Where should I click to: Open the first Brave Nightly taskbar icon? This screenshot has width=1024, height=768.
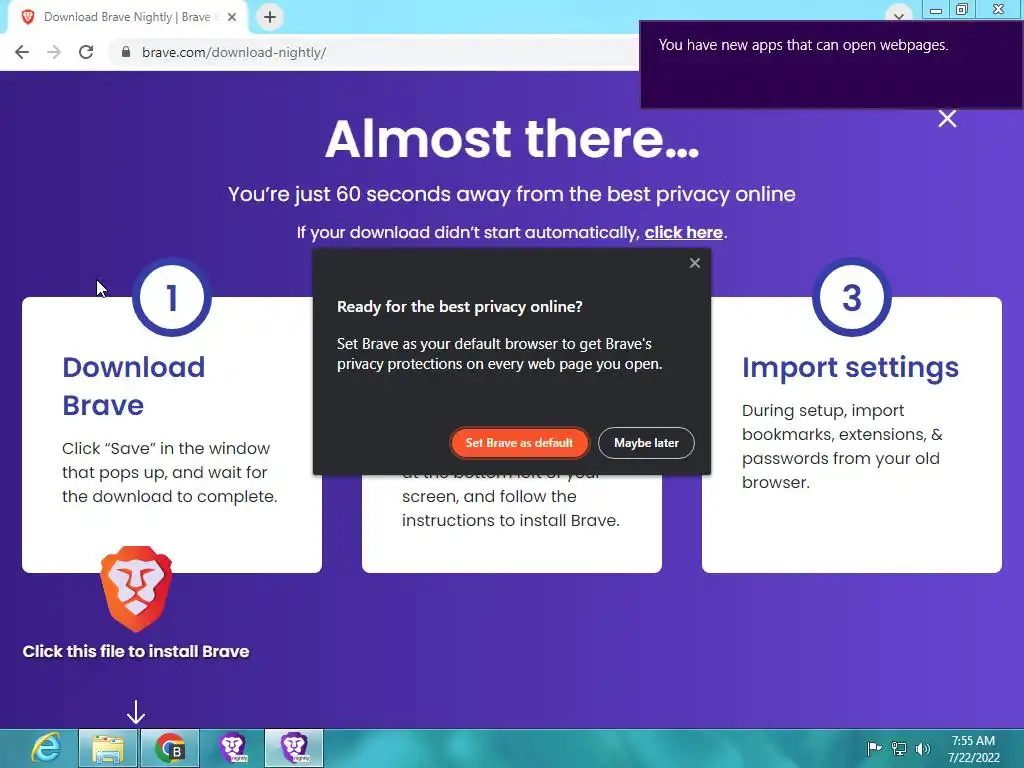pyautogui.click(x=232, y=748)
